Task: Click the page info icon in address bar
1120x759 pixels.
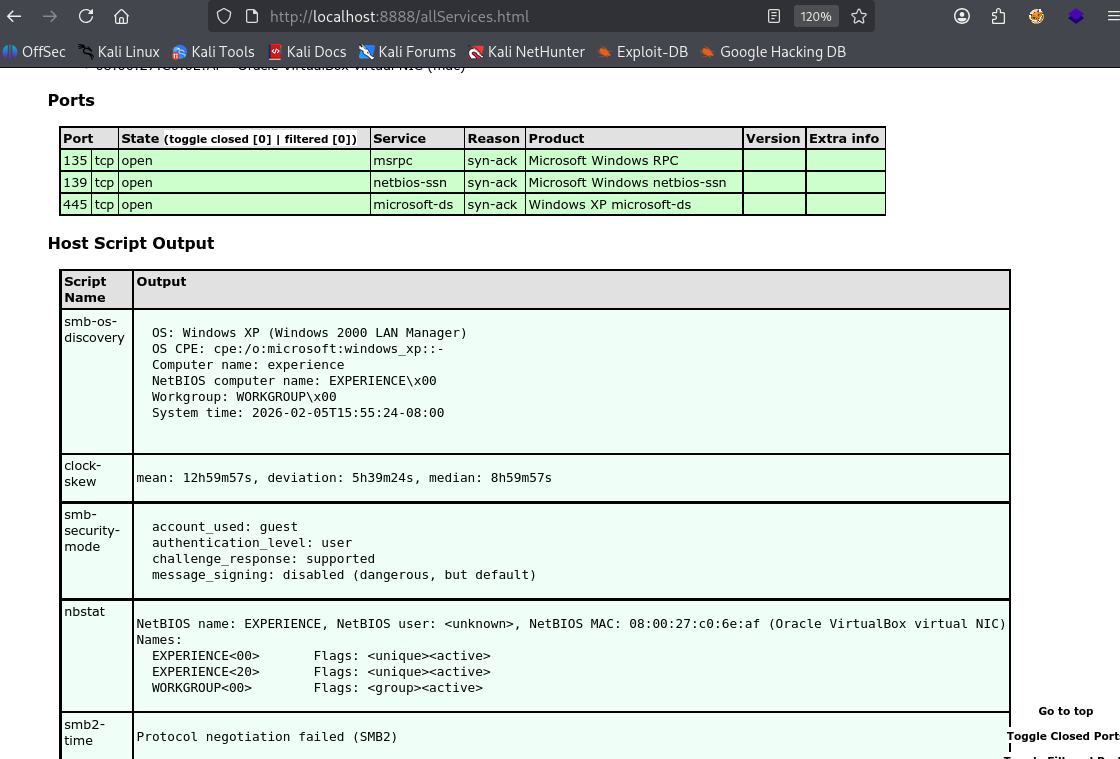Action: 251,16
